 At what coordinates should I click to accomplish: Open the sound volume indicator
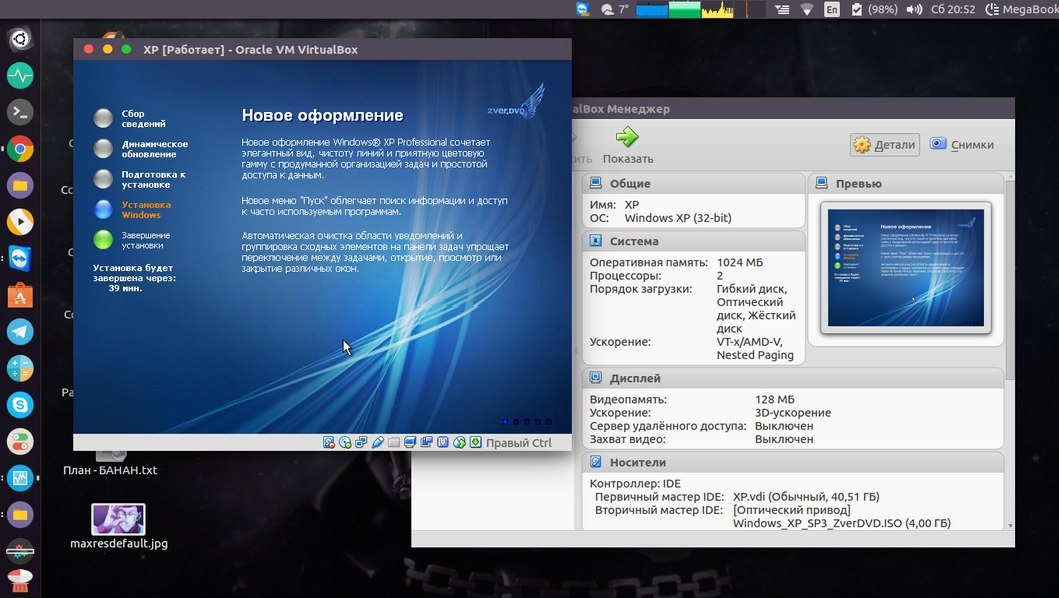(914, 9)
